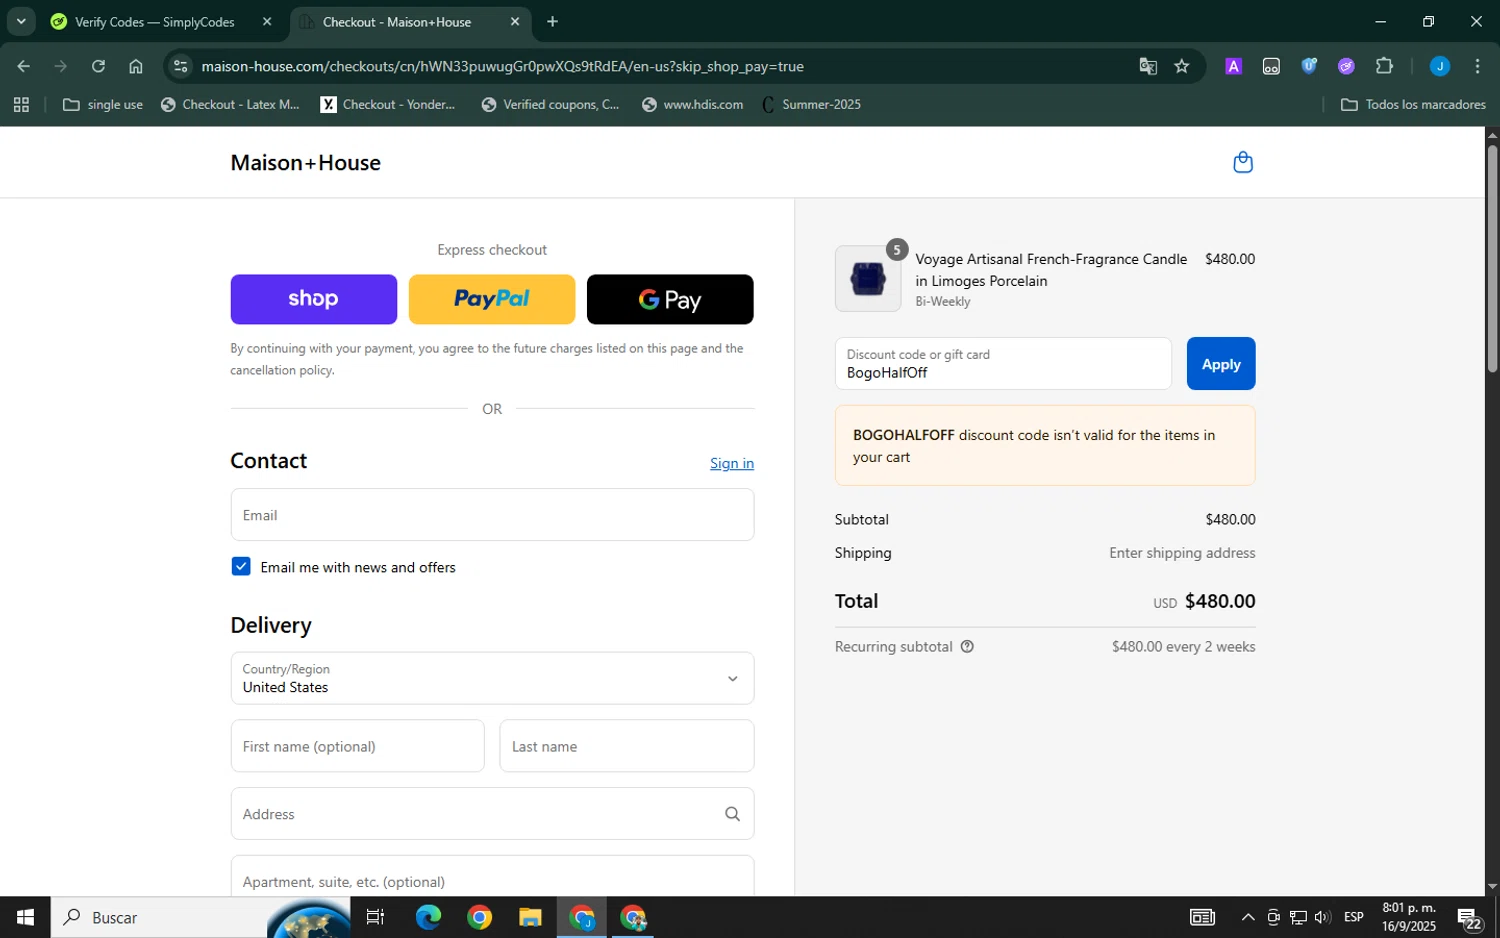Uncheck Email me with news and offers
Image resolution: width=1500 pixels, height=938 pixels.
click(241, 567)
